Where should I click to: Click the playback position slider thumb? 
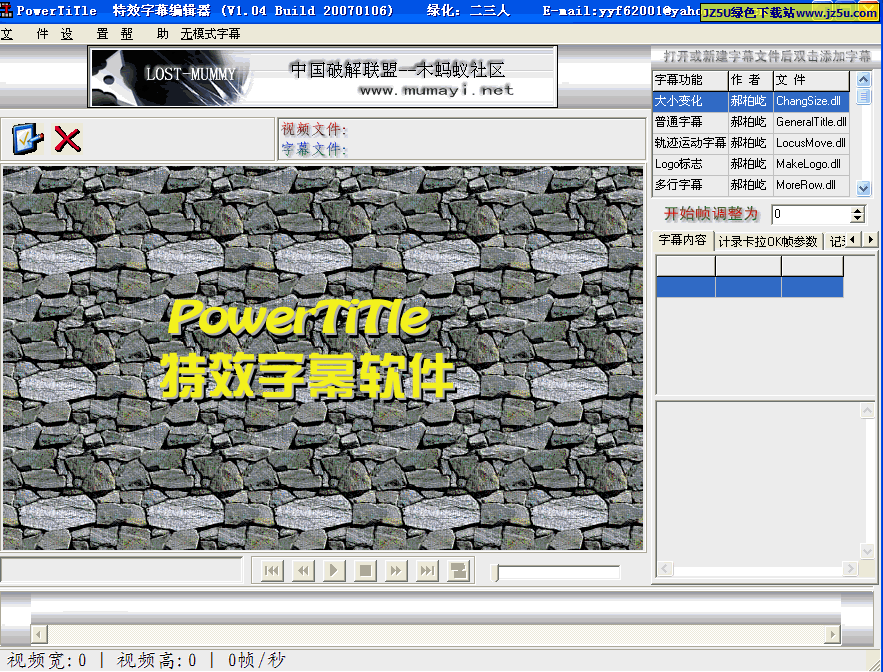point(494,572)
